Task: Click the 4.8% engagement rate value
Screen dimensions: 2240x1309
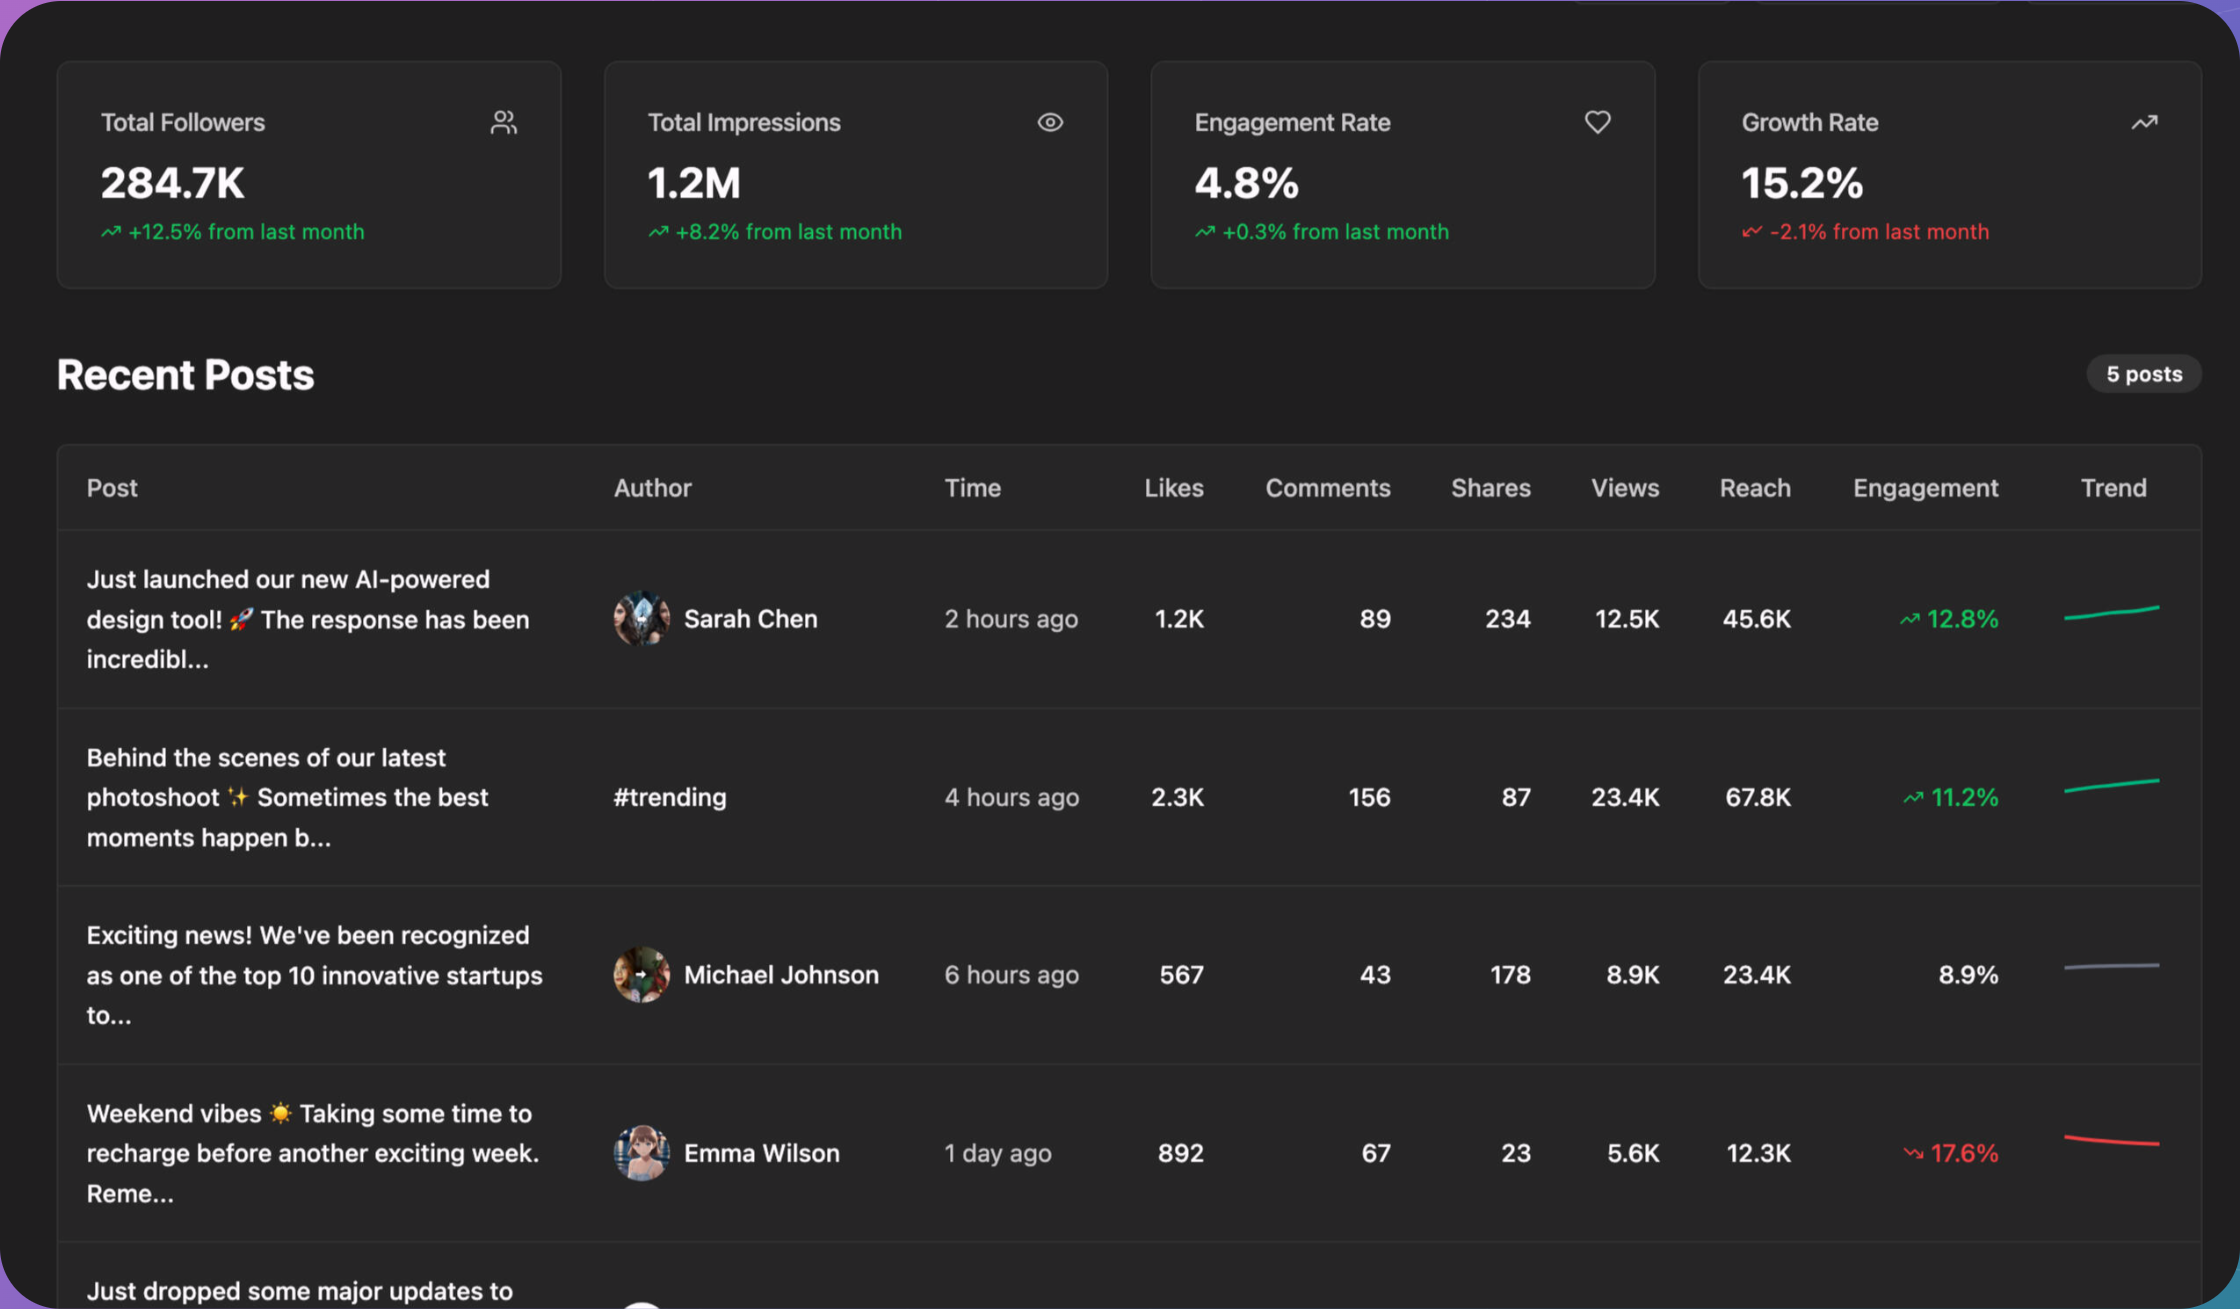Action: pos(1246,183)
